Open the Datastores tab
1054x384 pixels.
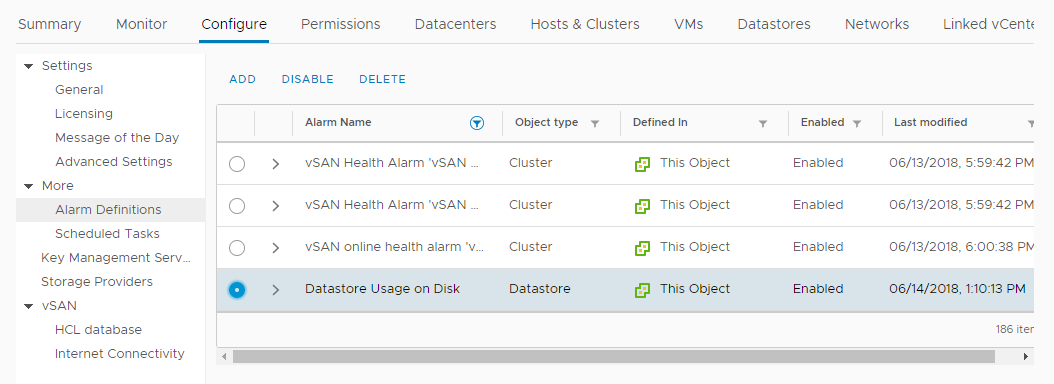click(774, 24)
